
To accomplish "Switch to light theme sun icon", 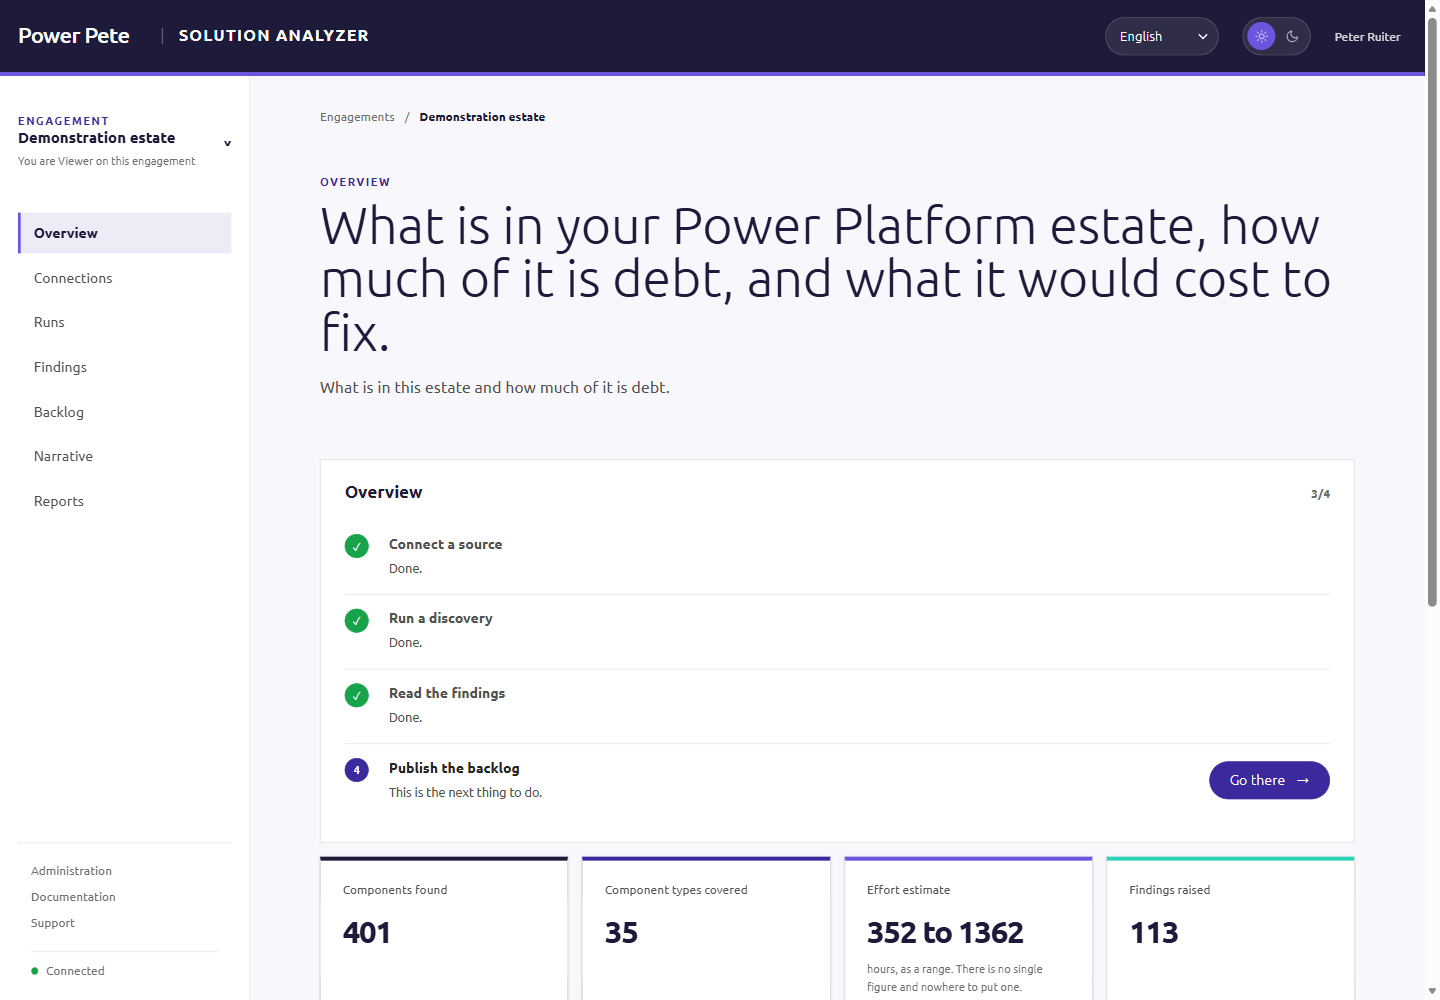I will click(1261, 36).
